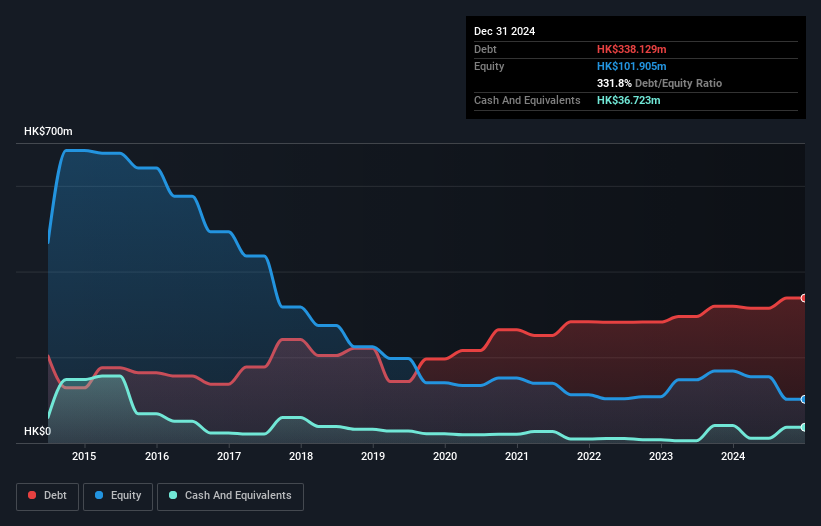Click the 2020 x-axis label
Screen dimensions: 821x526
[x=445, y=456]
